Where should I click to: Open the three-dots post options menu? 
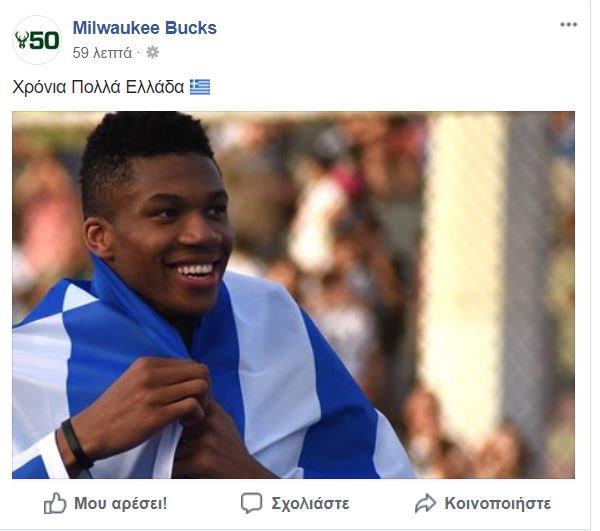pyautogui.click(x=568, y=24)
